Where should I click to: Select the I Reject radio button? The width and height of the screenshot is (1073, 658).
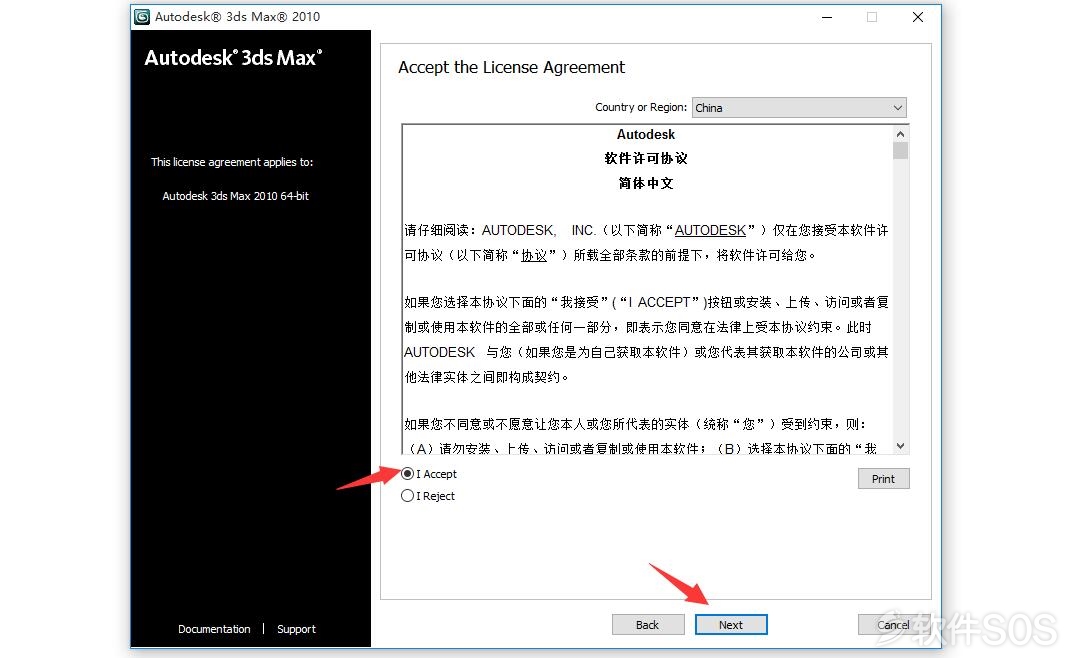(x=407, y=496)
